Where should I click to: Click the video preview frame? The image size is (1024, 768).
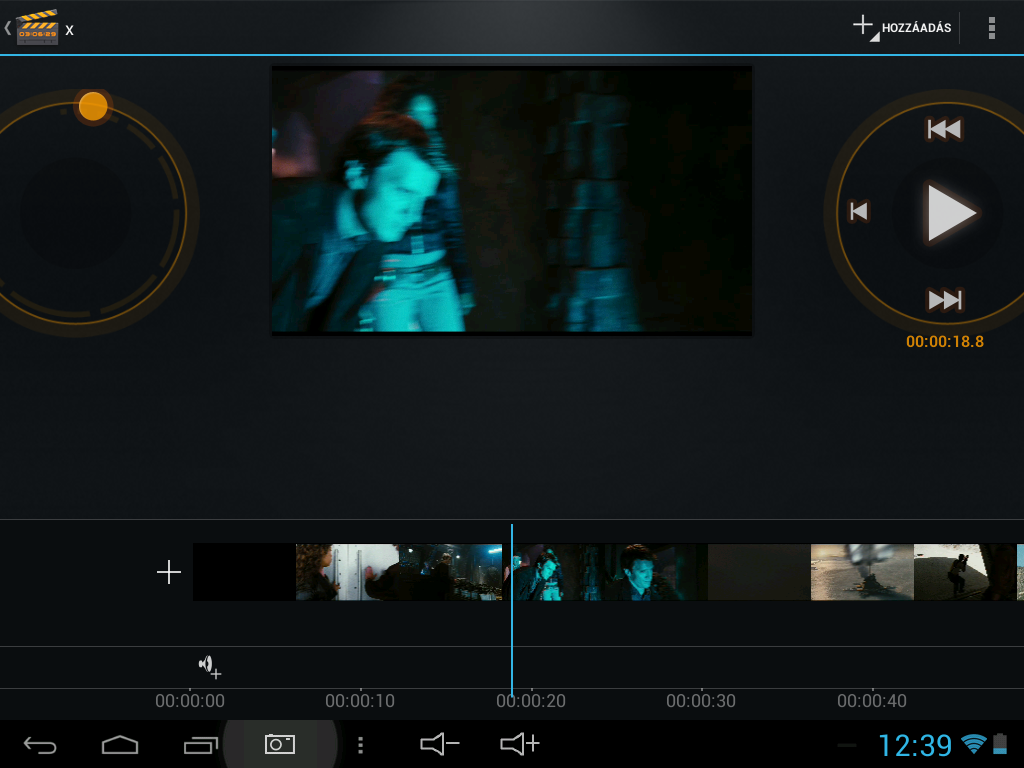(x=511, y=200)
